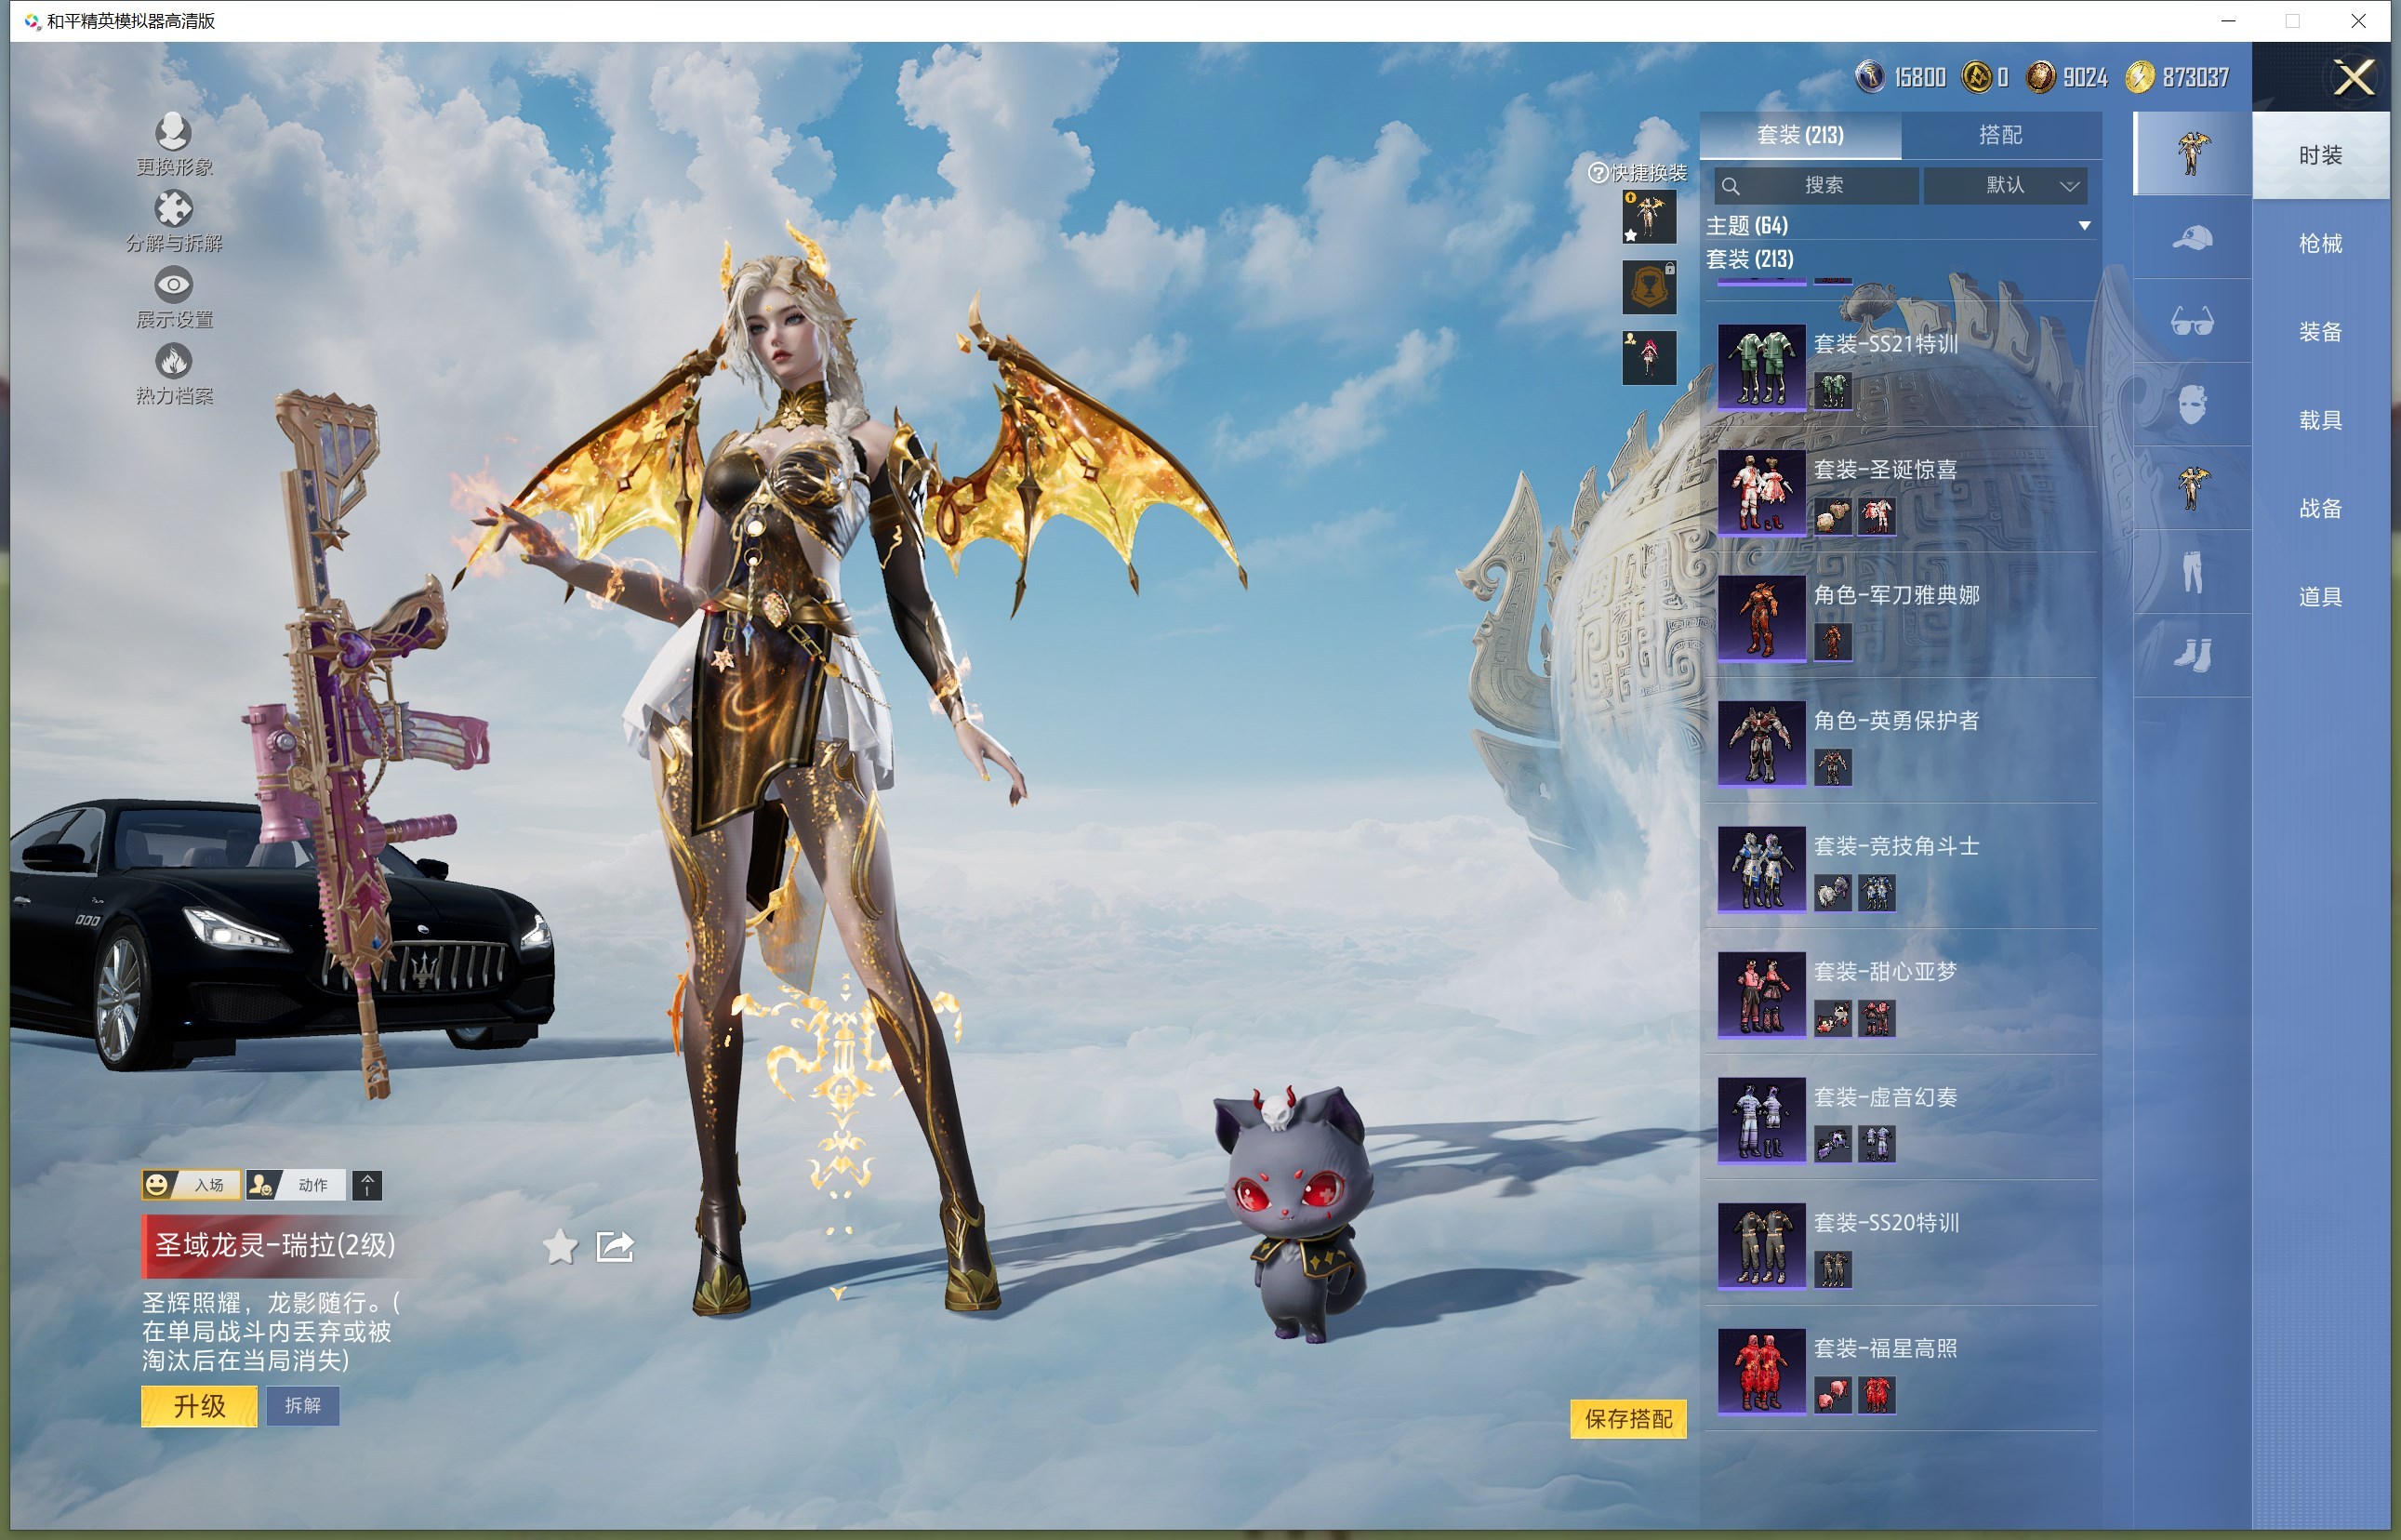Click the up-arrow icon beside 动作
Screen dimensions: 2401x1540
pyautogui.click(x=367, y=1185)
